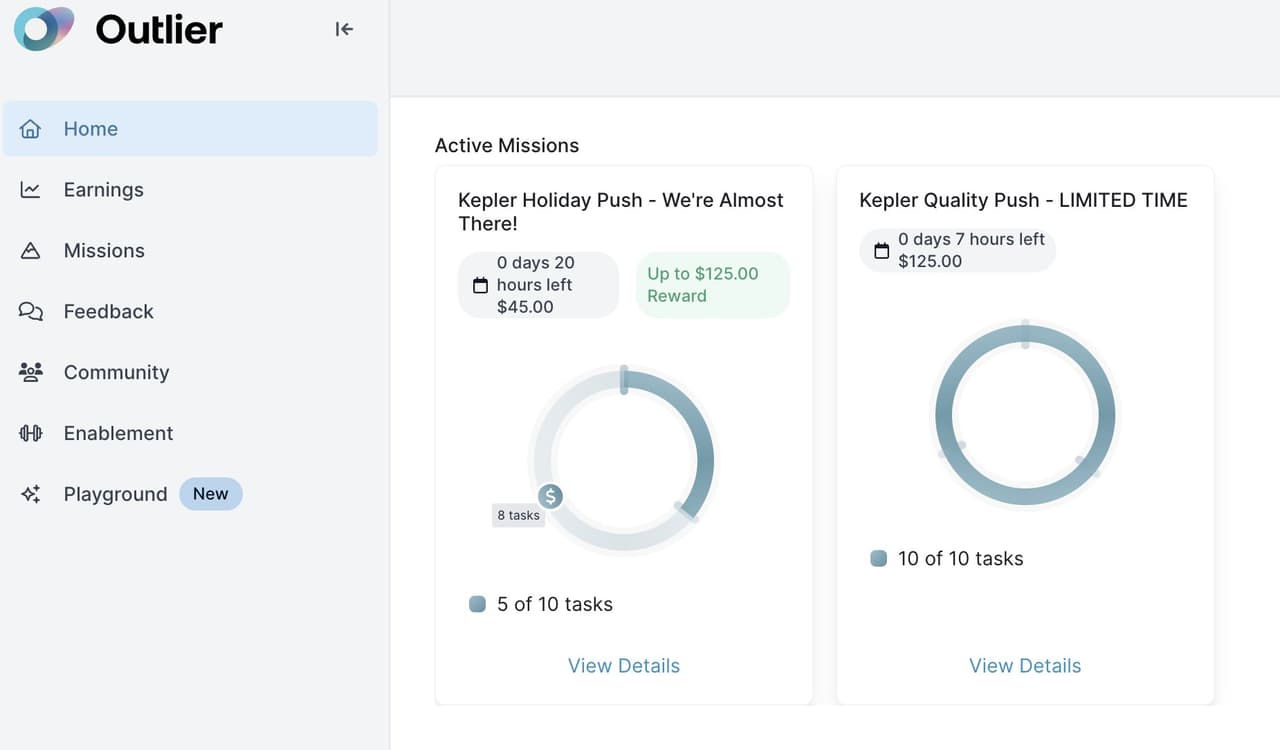View Details for Kepler Holiday Push
The width and height of the screenshot is (1280, 750).
[x=624, y=666]
